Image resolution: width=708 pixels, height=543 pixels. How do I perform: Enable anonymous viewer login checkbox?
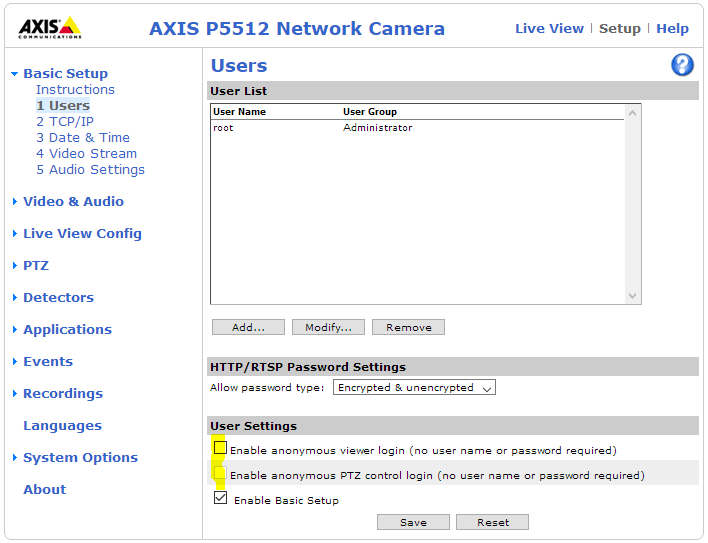point(220,448)
